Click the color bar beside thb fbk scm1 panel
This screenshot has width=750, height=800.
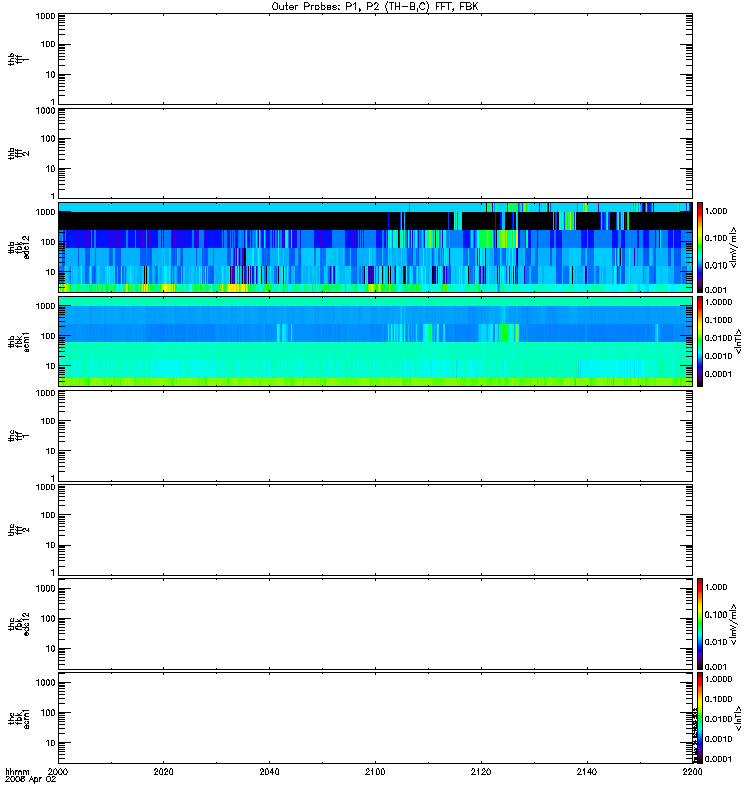click(700, 341)
